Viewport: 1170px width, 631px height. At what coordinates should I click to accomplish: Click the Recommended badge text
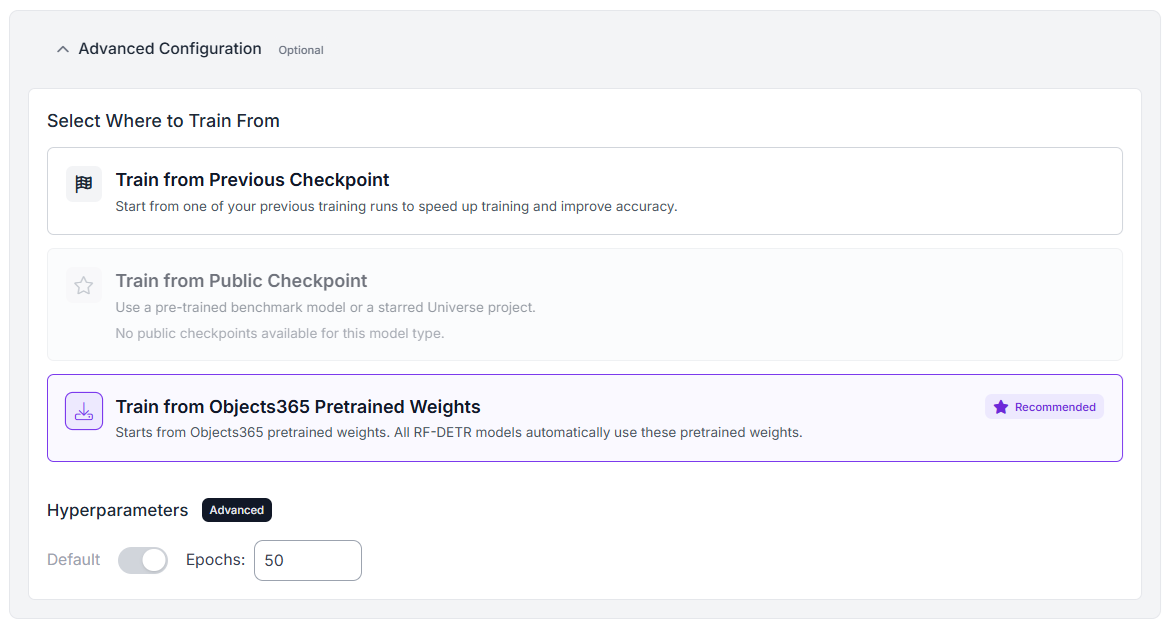[x=1055, y=407]
